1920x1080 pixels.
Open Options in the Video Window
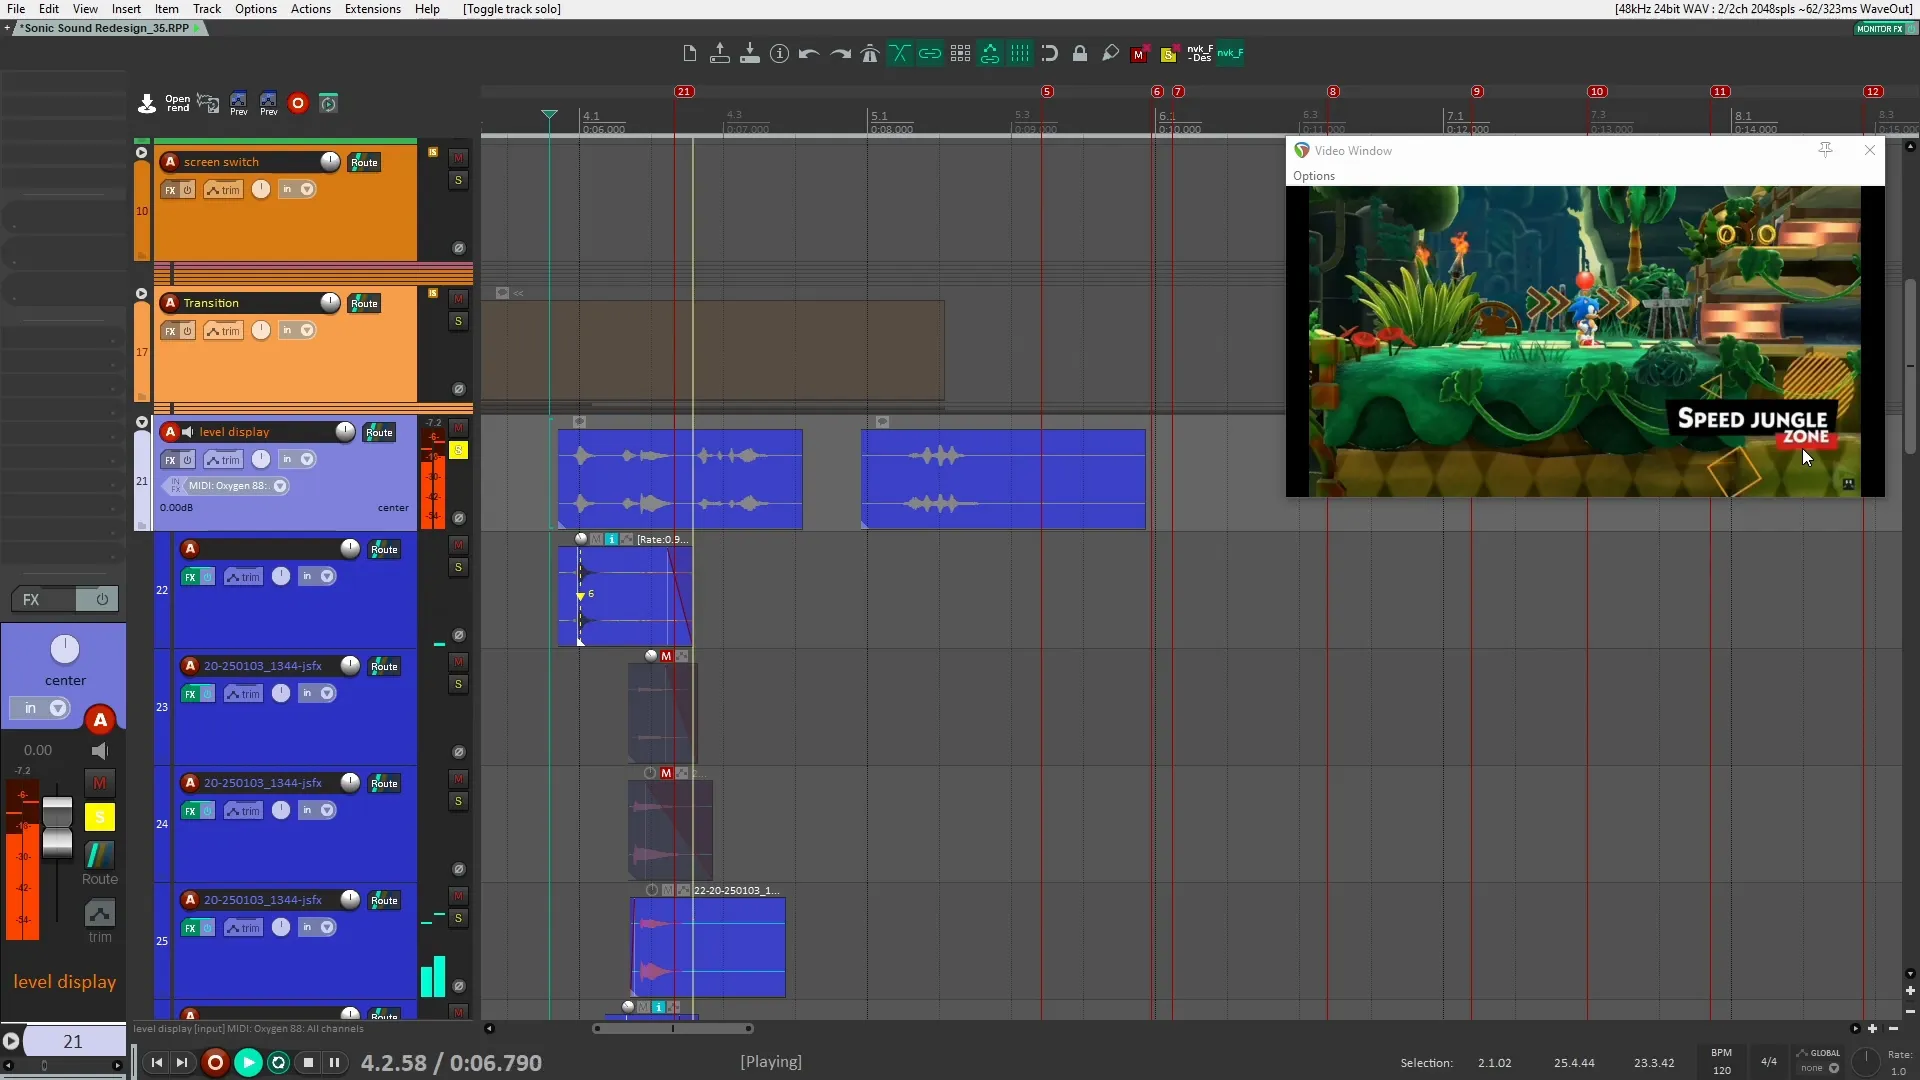point(1314,176)
